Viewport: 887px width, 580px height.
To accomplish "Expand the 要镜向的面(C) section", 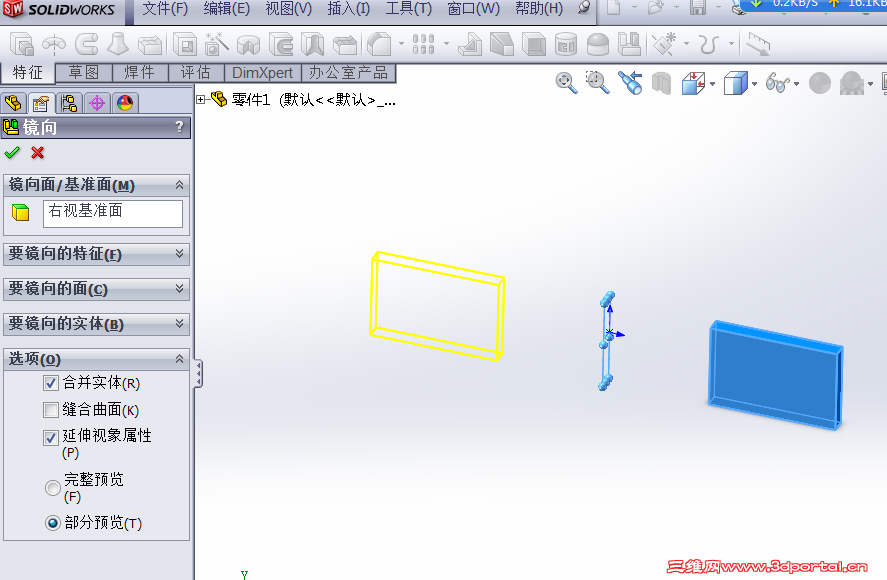I will [x=179, y=289].
